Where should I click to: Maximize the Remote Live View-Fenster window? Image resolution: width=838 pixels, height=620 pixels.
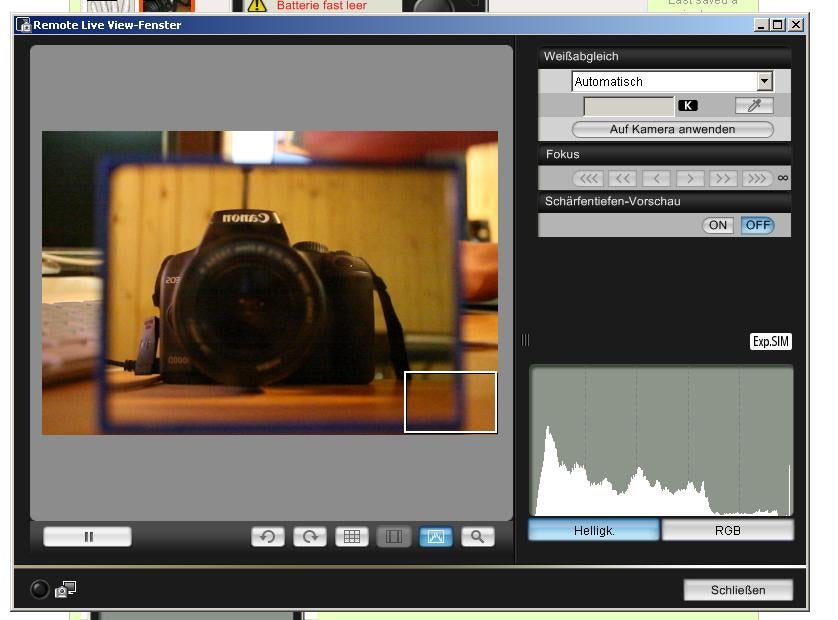778,25
